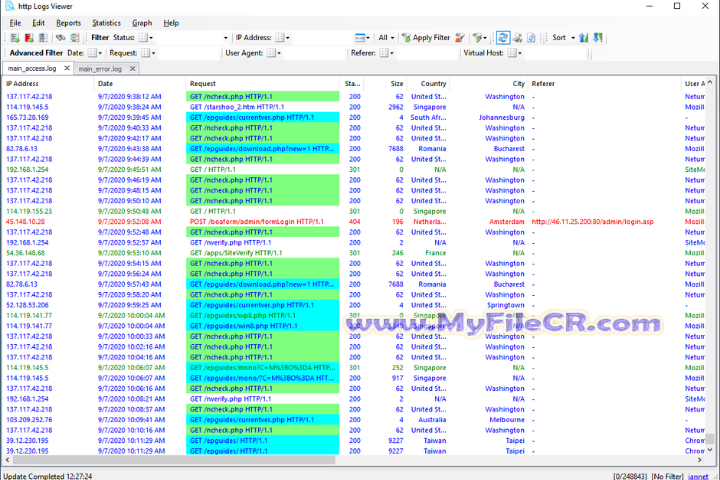Click the binoculars search icon

coord(61,38)
